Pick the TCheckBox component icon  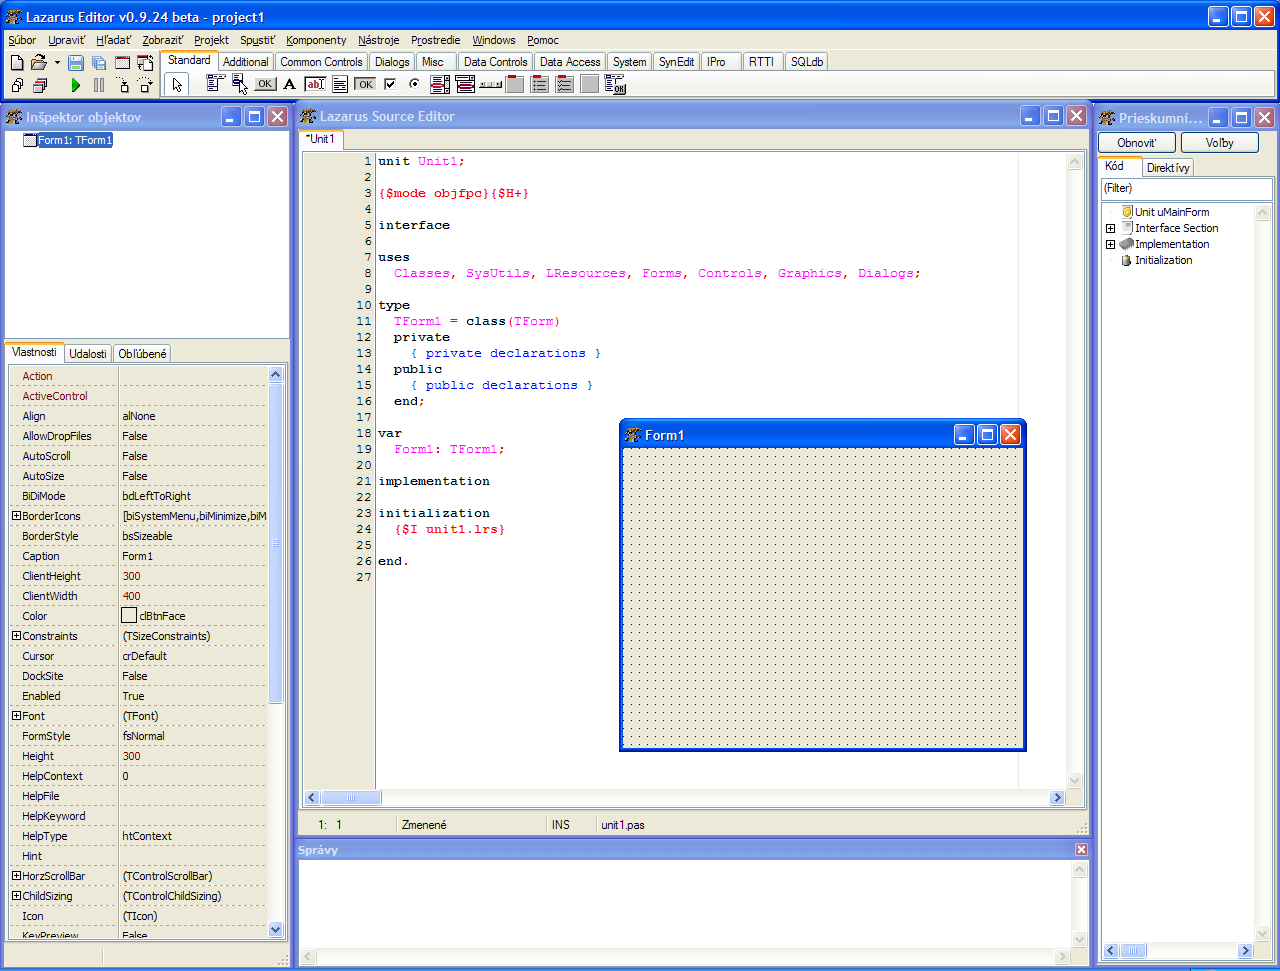(390, 84)
